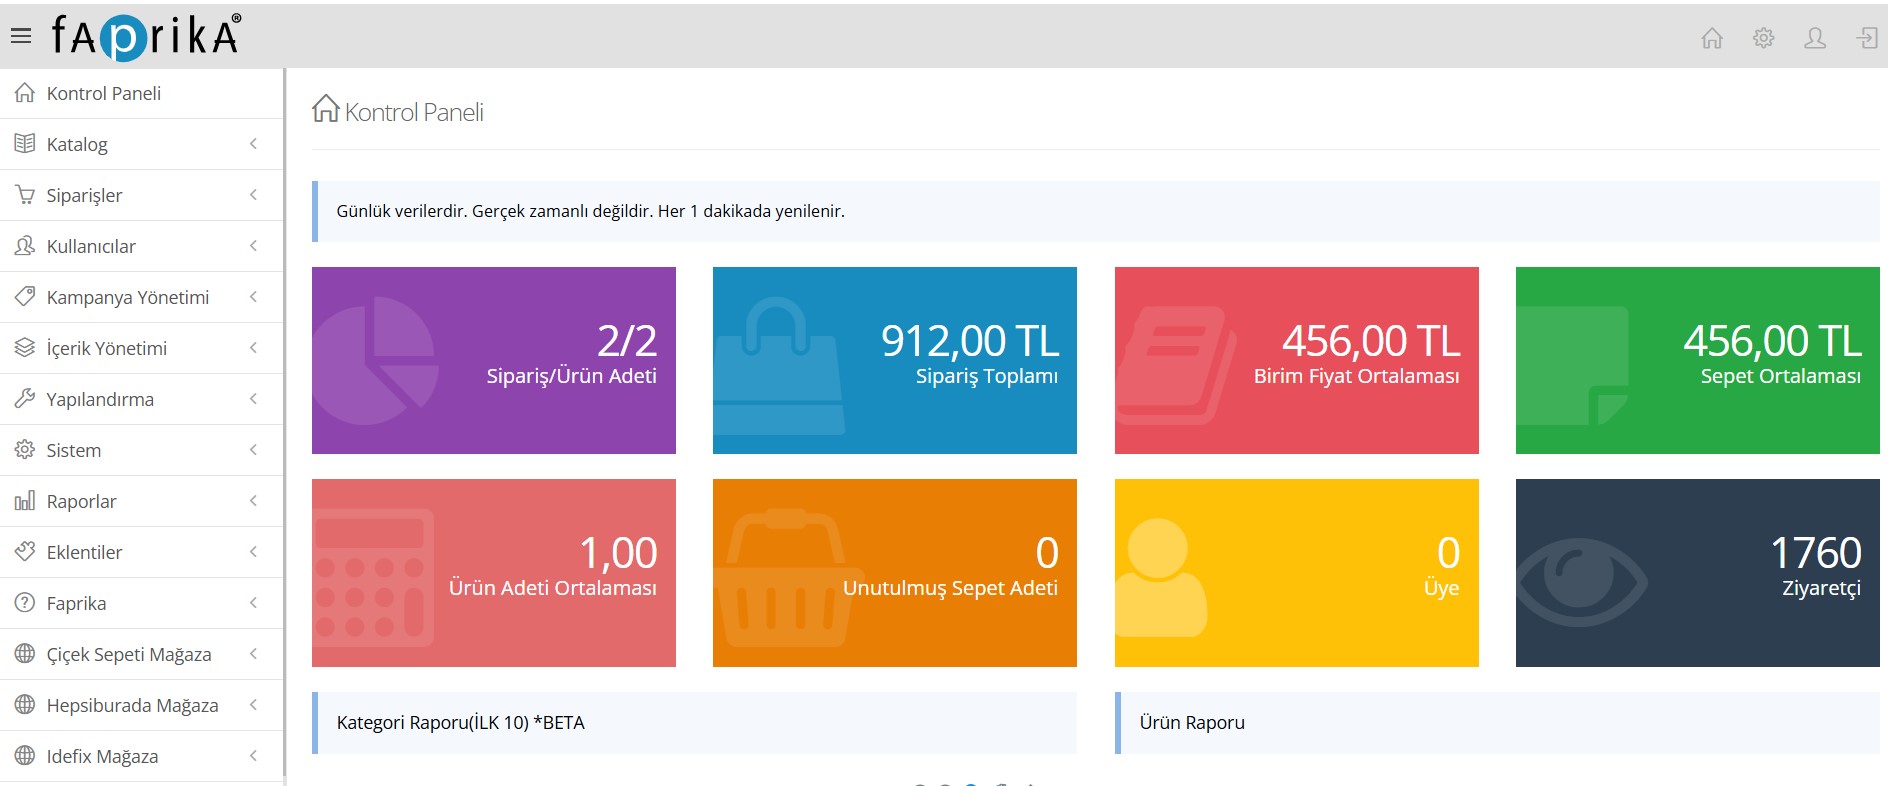Expand the Sistem submenu arrow
This screenshot has width=1888, height=786.
pyautogui.click(x=254, y=450)
